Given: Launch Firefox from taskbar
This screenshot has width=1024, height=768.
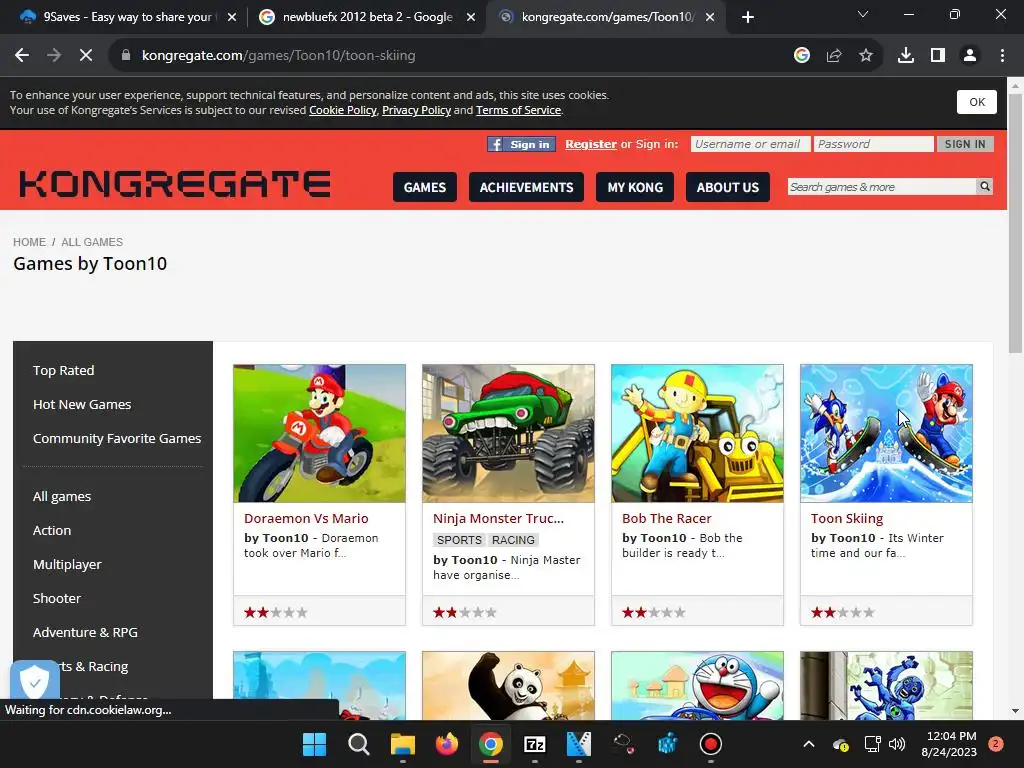Looking at the screenshot, I should pyautogui.click(x=447, y=744).
